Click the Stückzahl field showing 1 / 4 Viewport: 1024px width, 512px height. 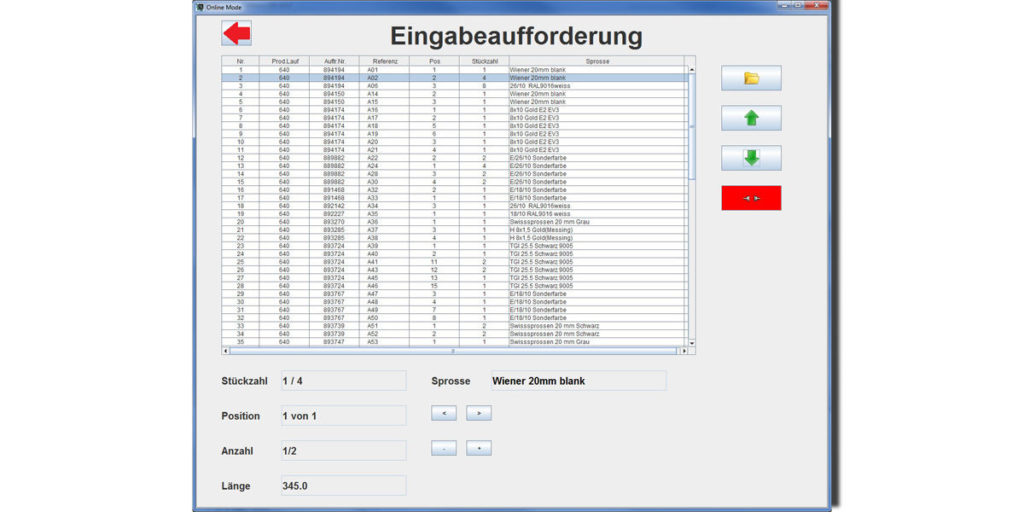coord(344,381)
